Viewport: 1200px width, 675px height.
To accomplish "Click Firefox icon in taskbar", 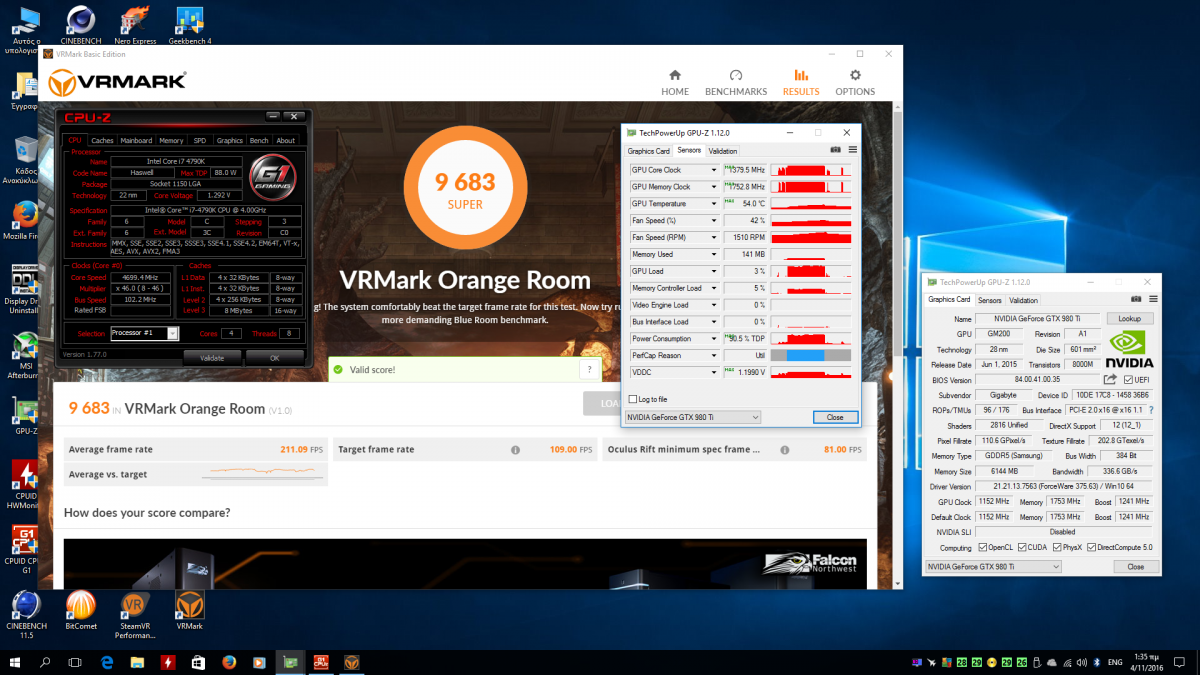I will tap(229, 662).
